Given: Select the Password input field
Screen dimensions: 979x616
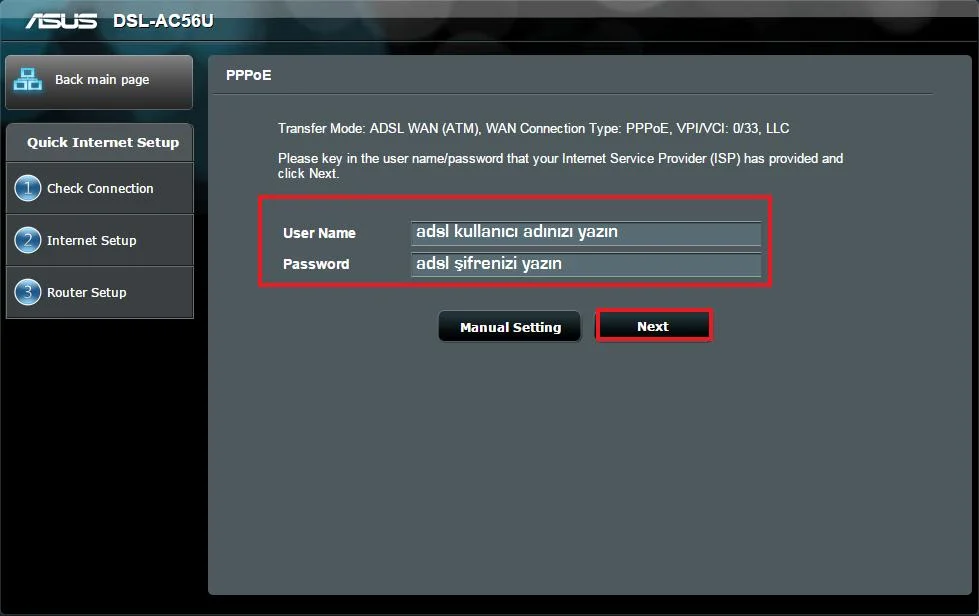Looking at the screenshot, I should (586, 264).
